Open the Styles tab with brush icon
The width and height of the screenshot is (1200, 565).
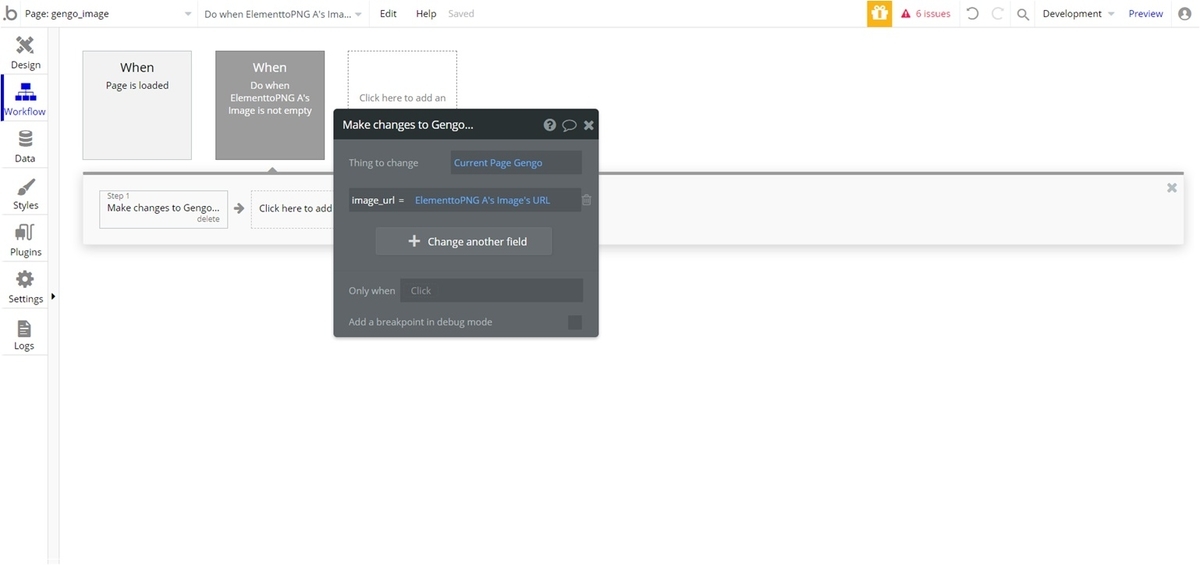tap(25, 193)
